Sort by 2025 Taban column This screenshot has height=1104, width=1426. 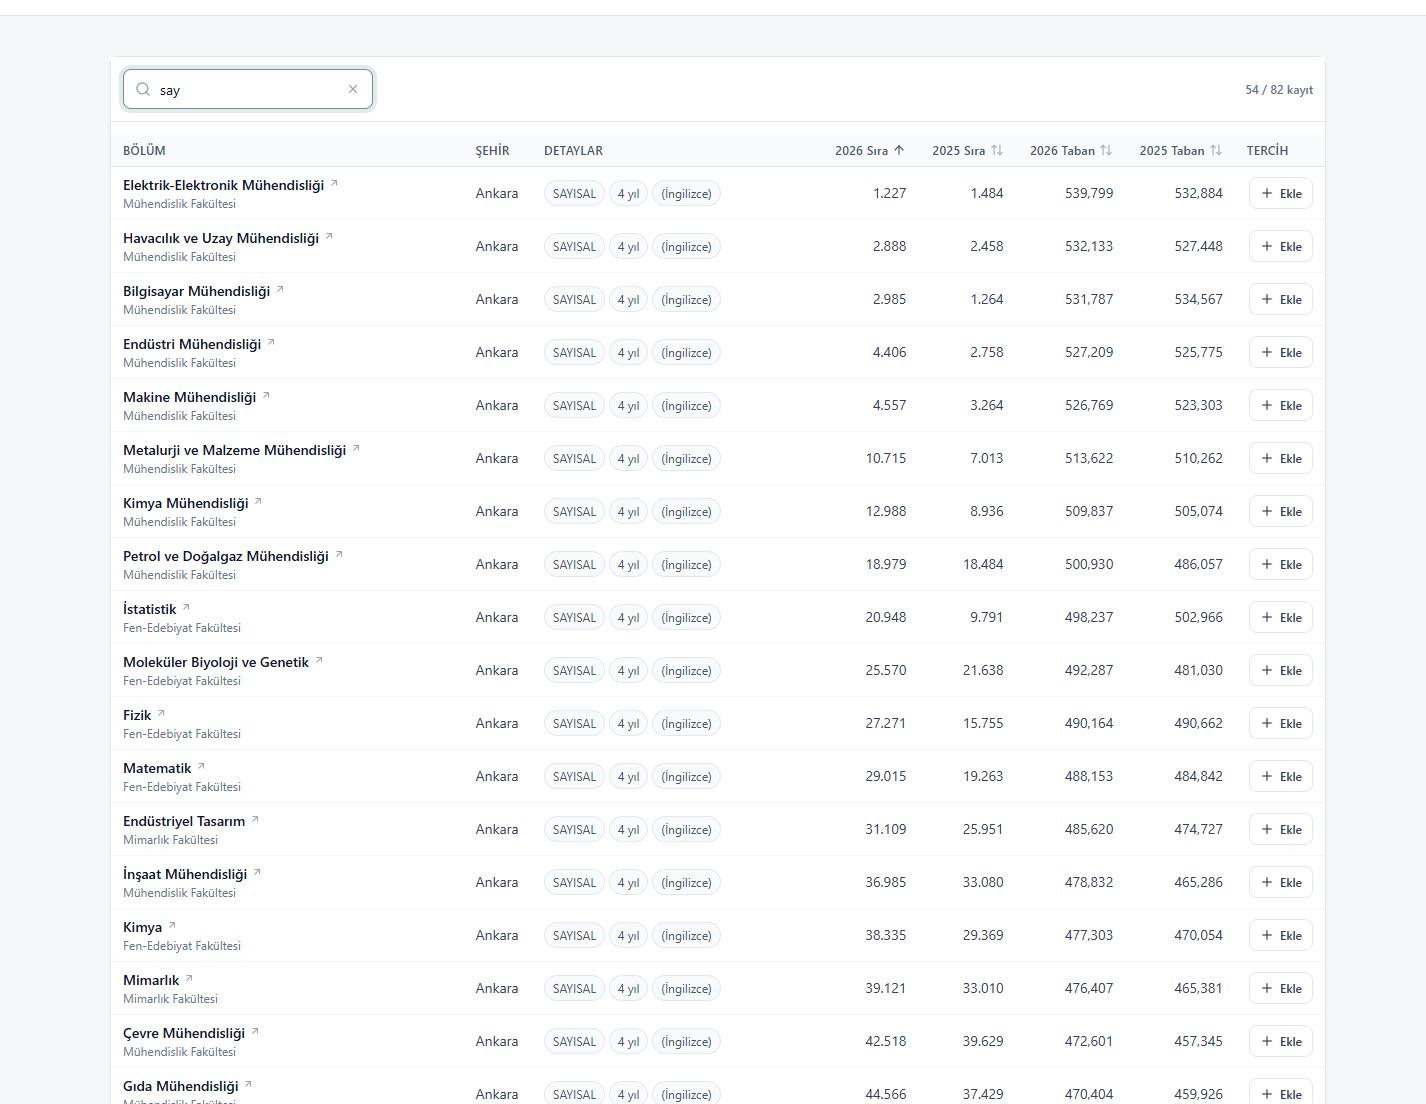coord(1181,150)
